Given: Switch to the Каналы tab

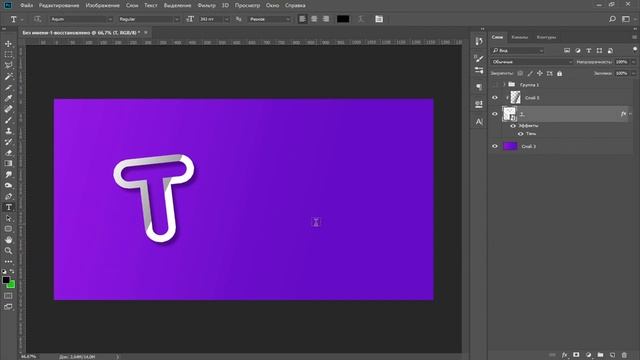Looking at the screenshot, I should (x=520, y=37).
